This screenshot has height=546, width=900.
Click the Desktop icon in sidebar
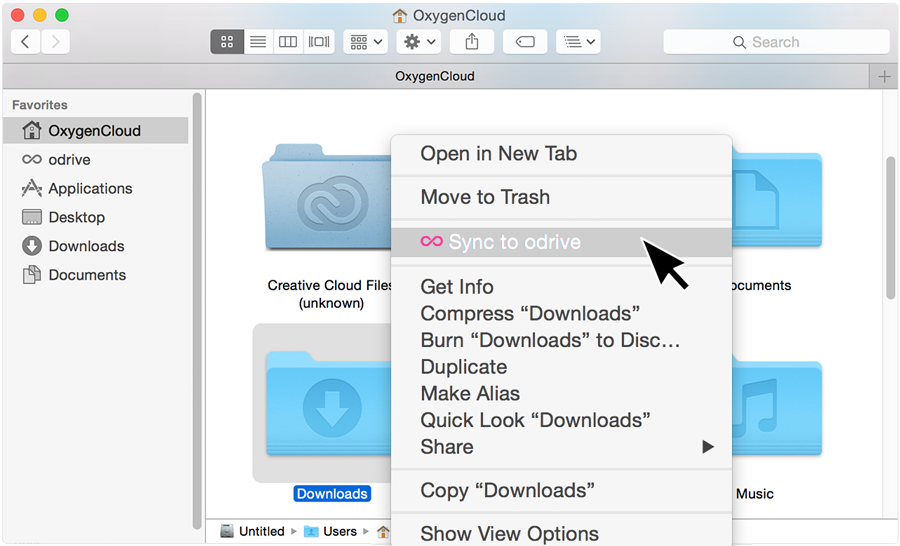[x=32, y=217]
